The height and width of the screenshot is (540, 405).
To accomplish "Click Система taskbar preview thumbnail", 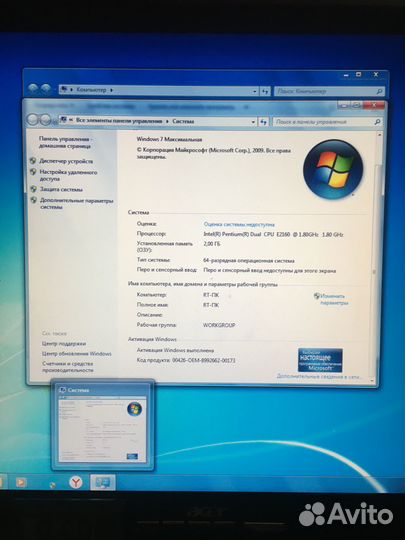I will pos(103,425).
